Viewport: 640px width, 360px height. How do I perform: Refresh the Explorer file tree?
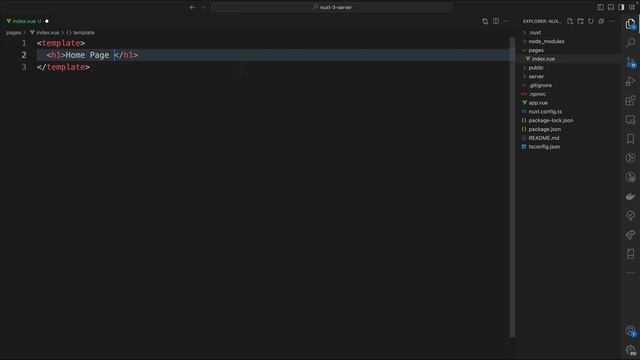coord(591,21)
